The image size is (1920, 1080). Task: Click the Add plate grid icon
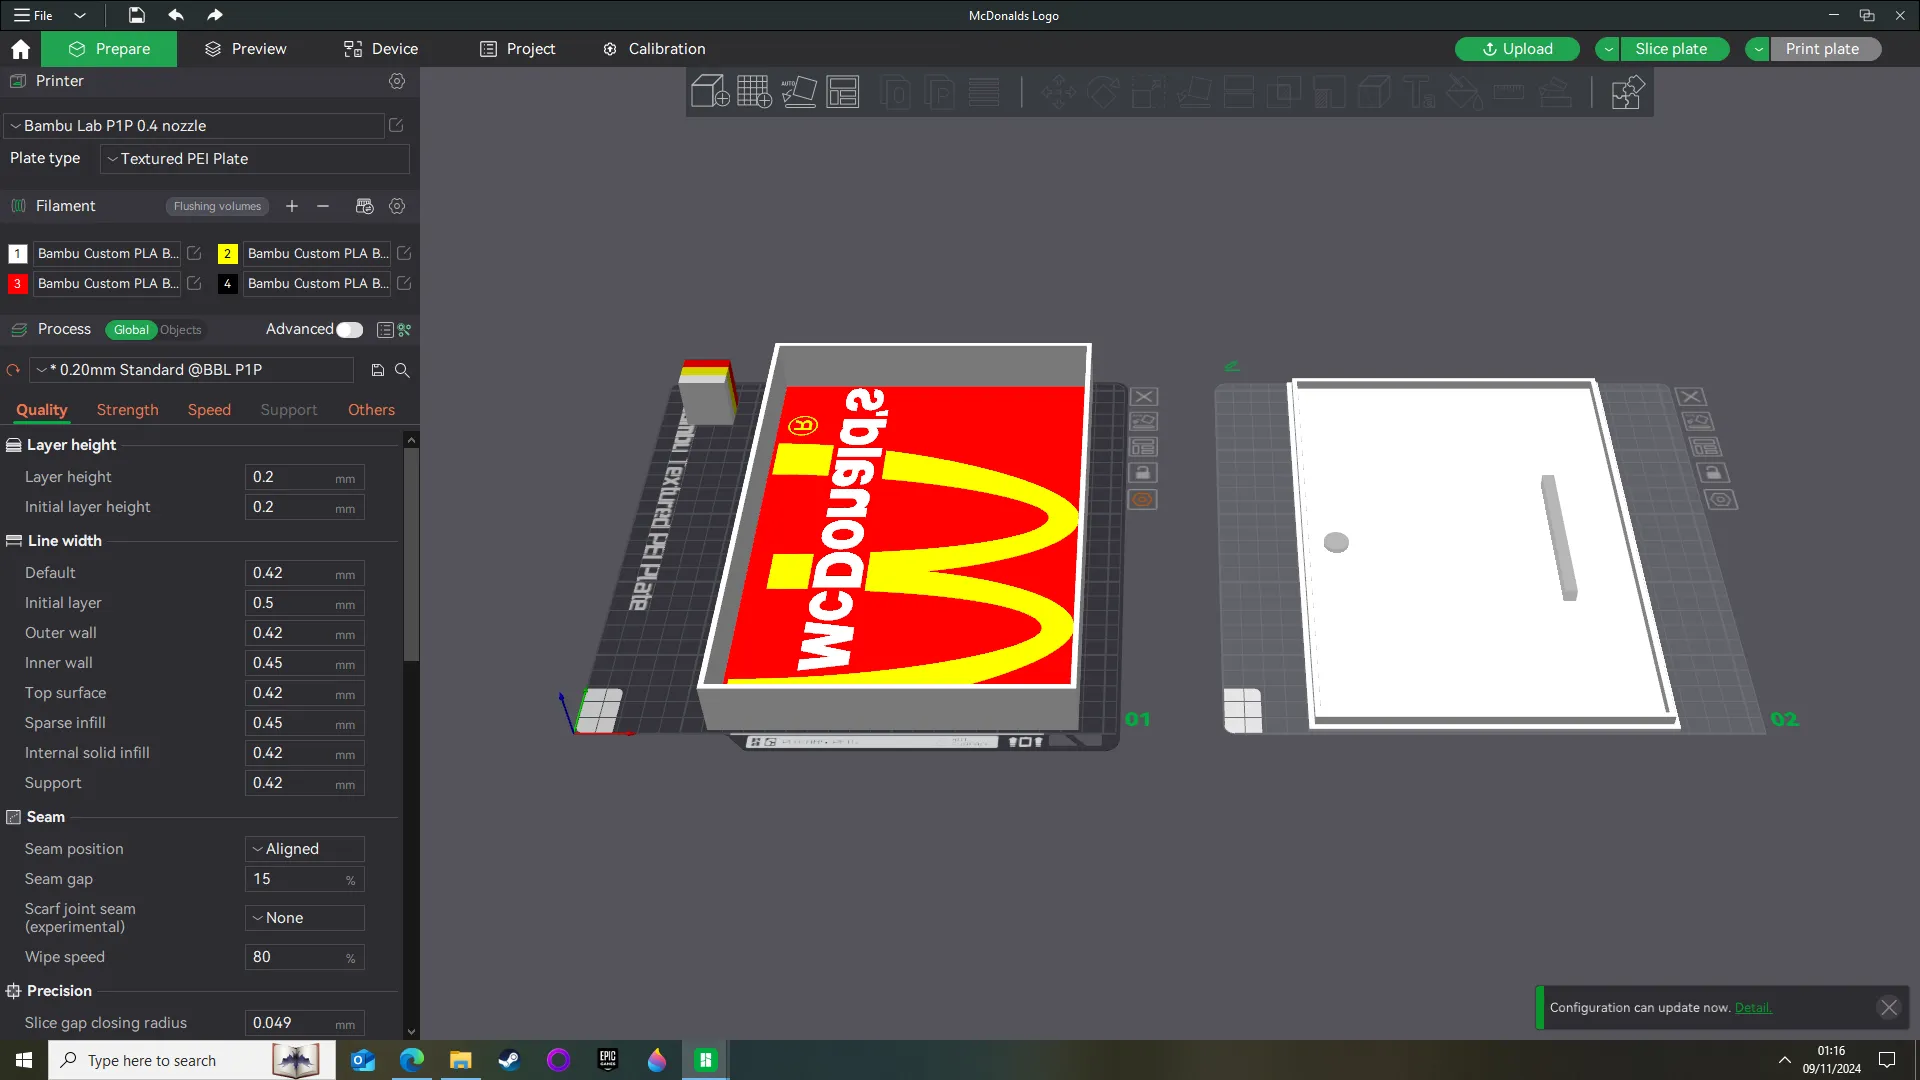pos(754,92)
